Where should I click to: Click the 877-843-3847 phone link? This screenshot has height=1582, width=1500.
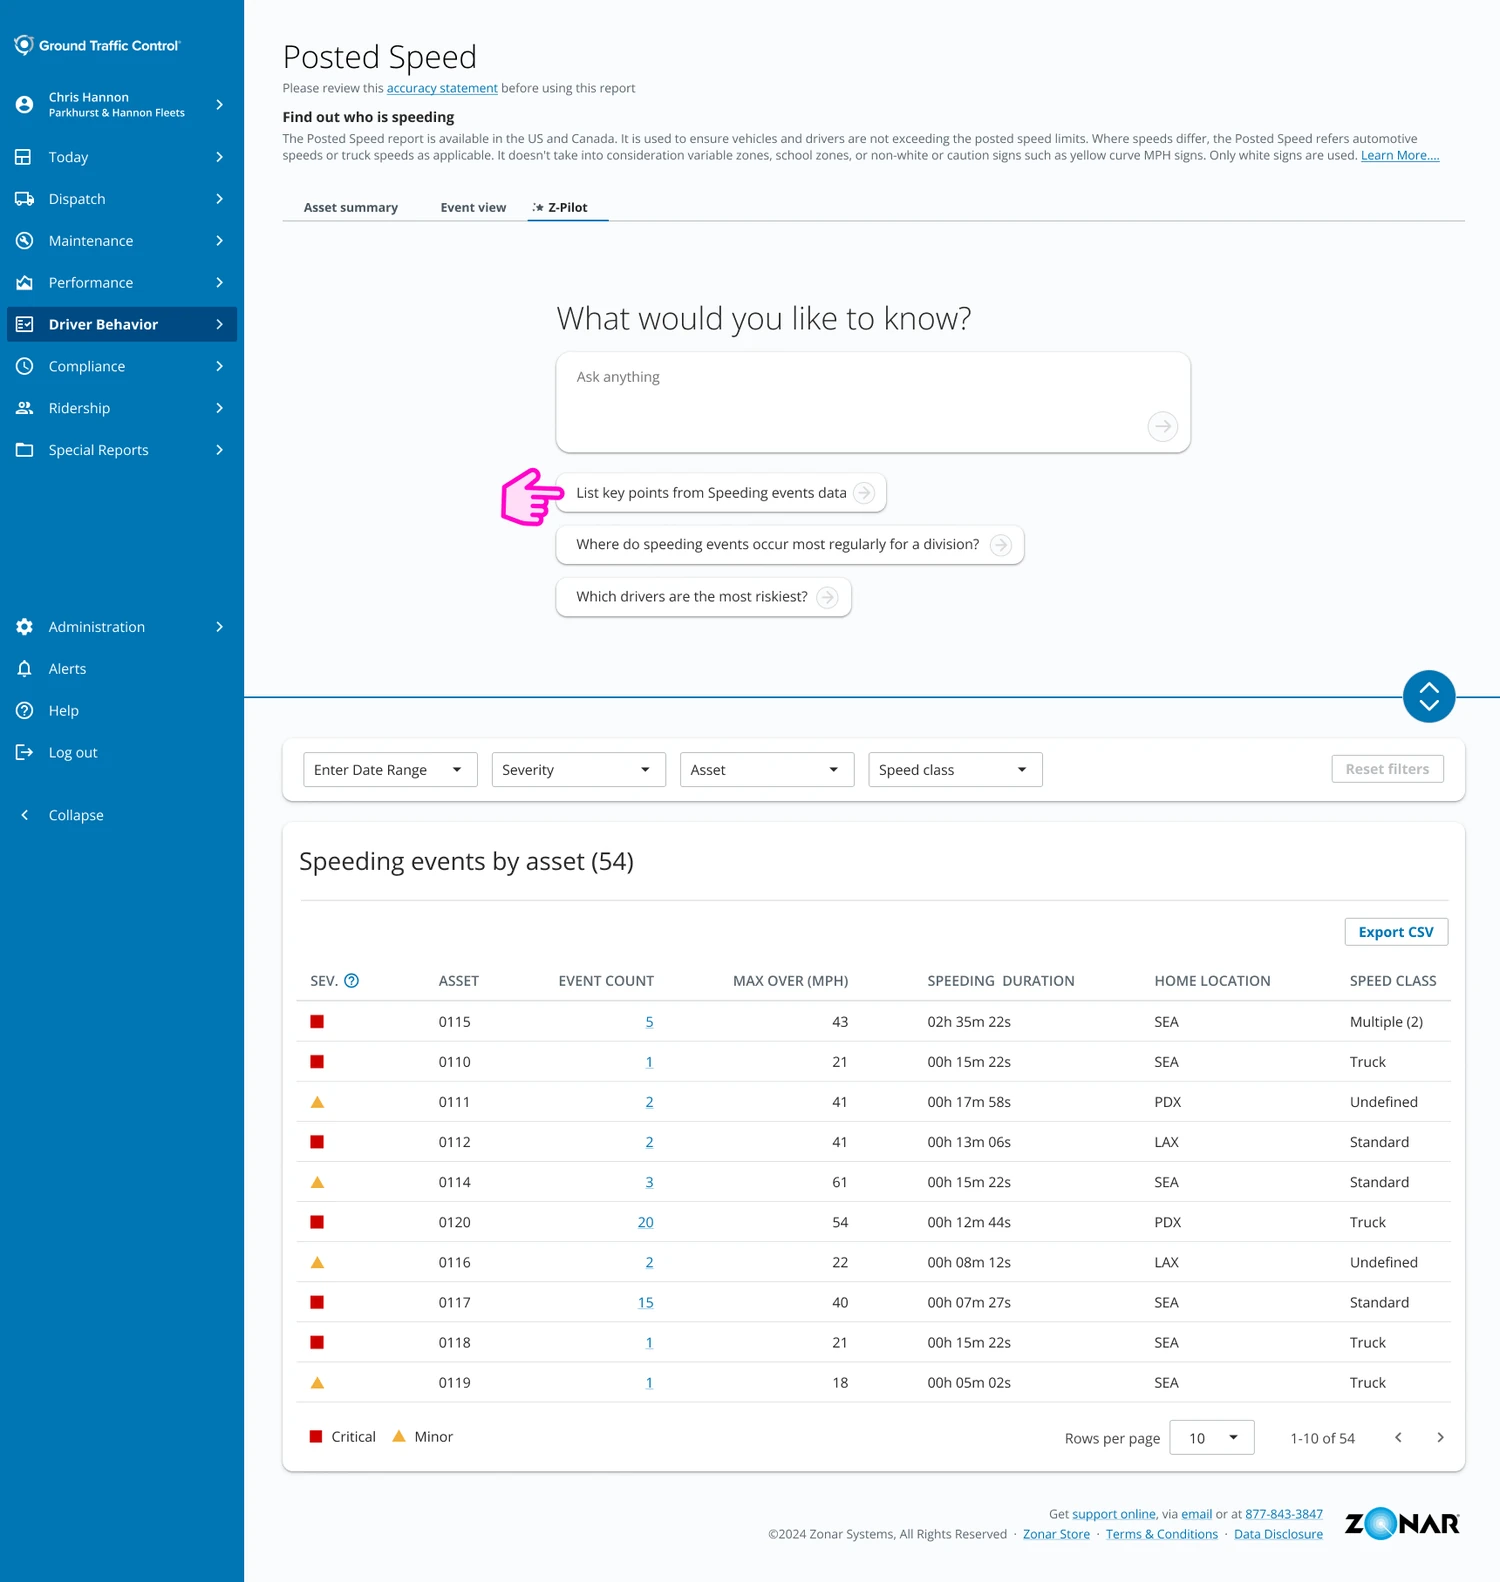[1284, 1514]
